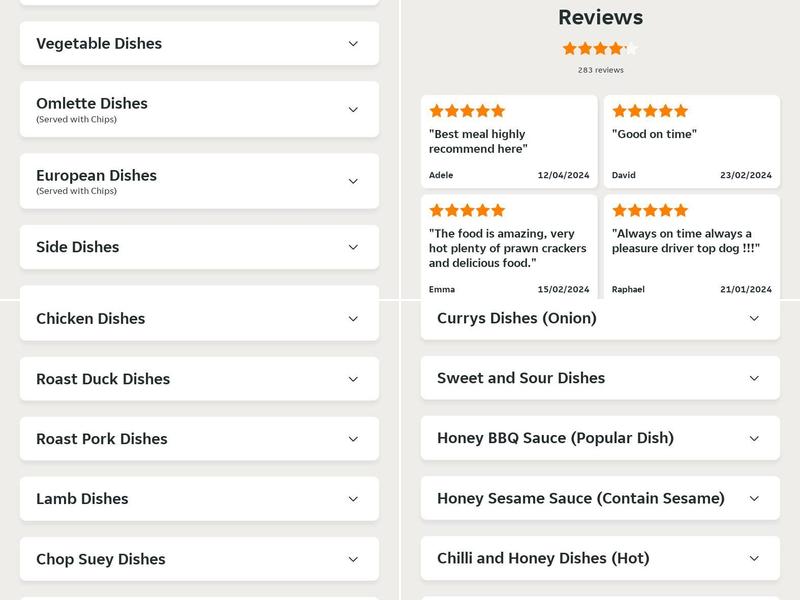Click the Chop Suey Dishes chevron icon

click(353, 559)
